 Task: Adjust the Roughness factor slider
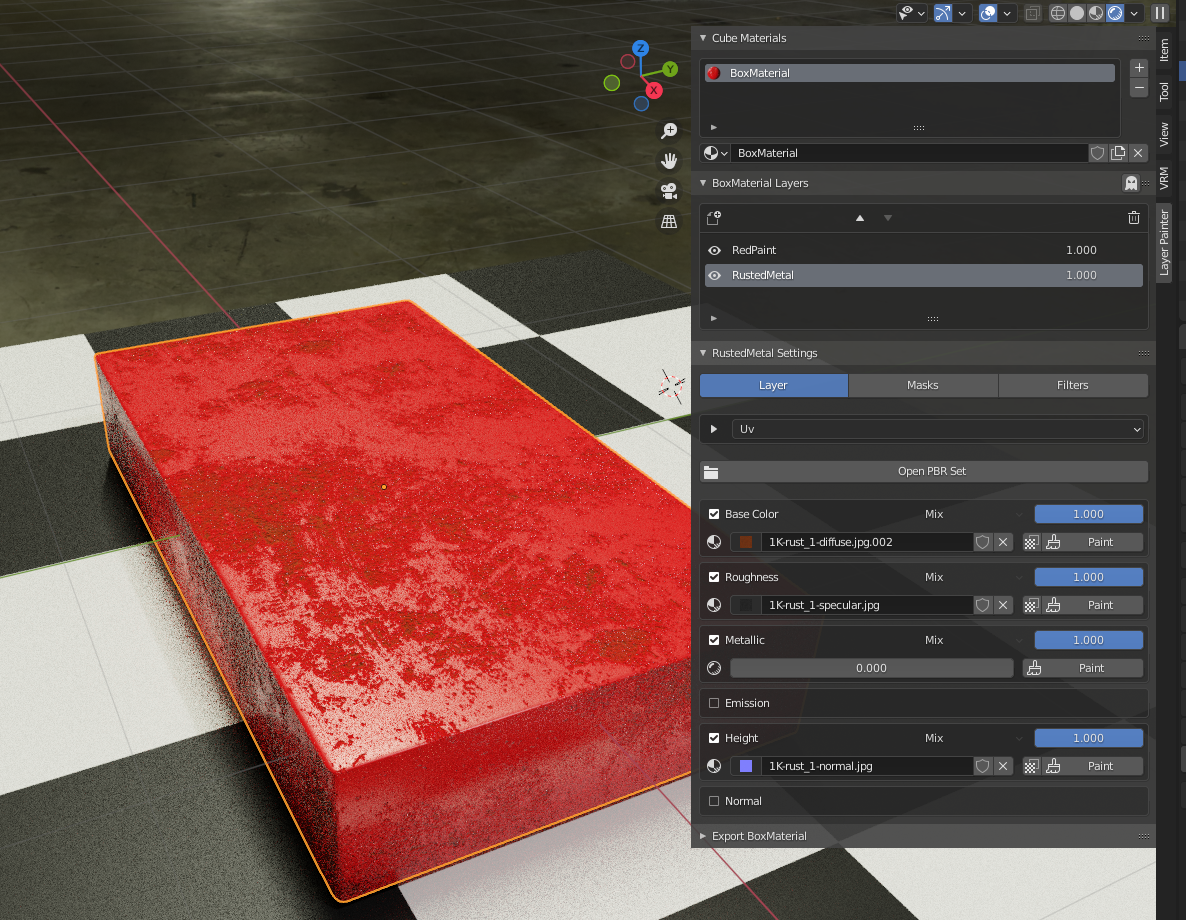[1088, 576]
